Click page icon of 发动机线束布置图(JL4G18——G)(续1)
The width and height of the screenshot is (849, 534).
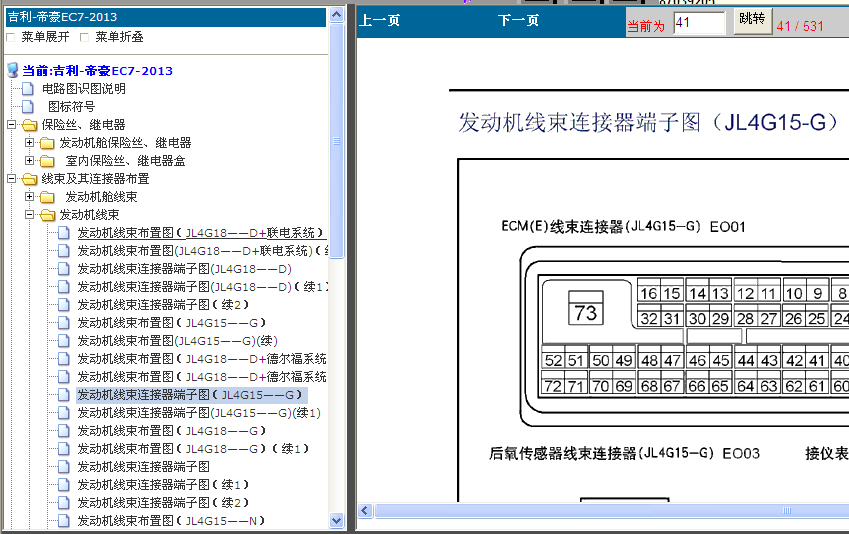pos(64,448)
